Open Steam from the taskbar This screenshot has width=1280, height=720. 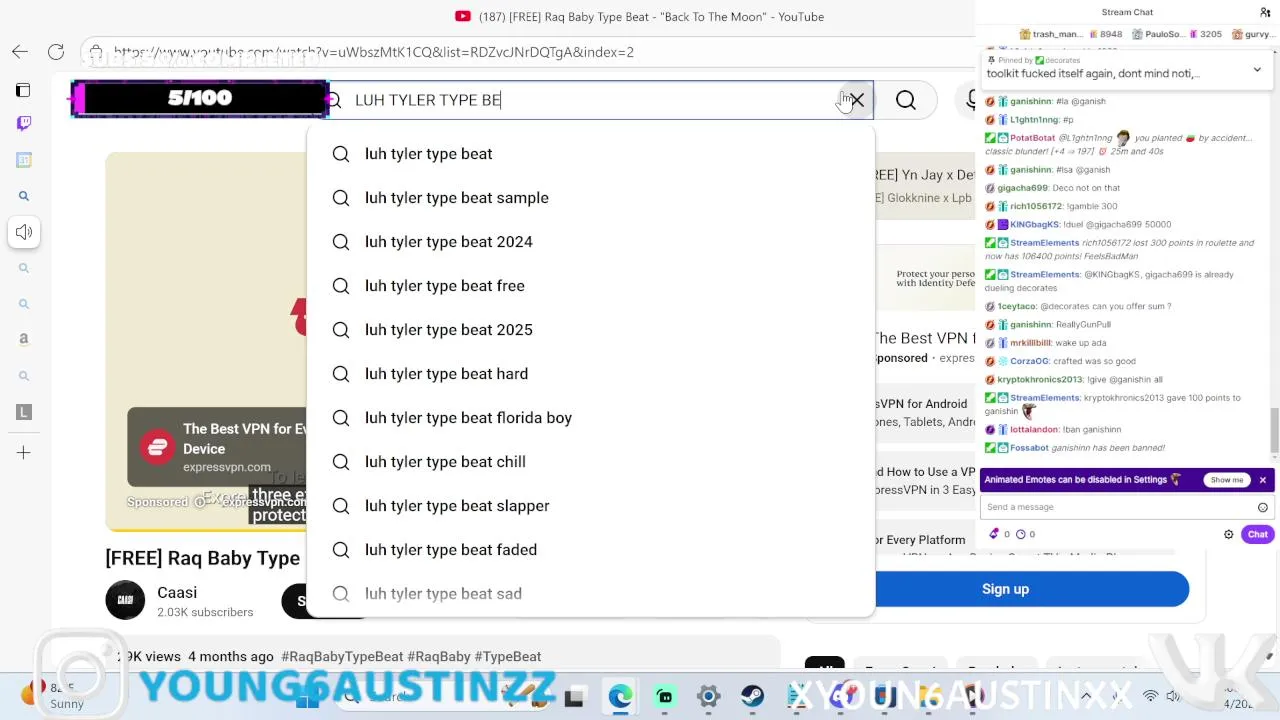(x=752, y=697)
